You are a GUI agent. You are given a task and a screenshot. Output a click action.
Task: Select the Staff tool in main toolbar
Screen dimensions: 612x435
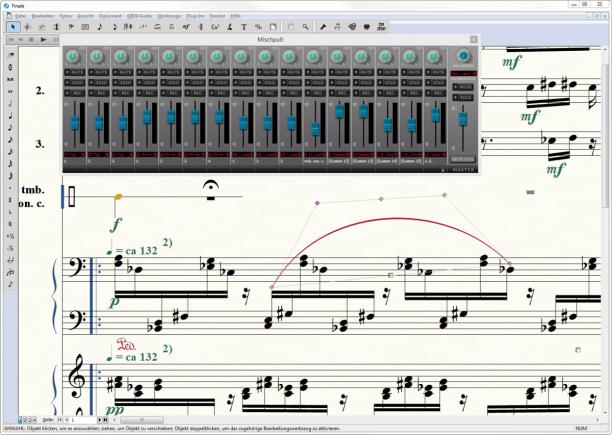(x=27, y=27)
